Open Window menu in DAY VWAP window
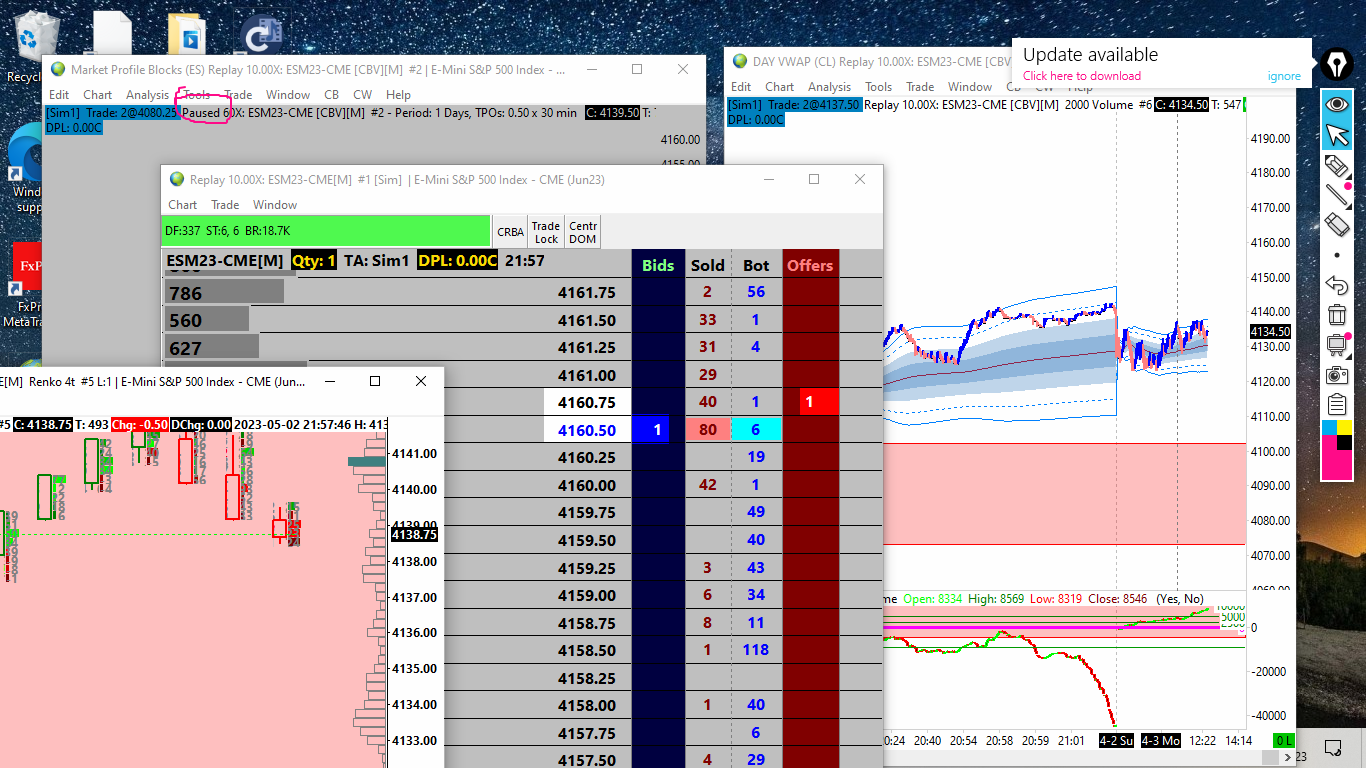 (x=970, y=87)
